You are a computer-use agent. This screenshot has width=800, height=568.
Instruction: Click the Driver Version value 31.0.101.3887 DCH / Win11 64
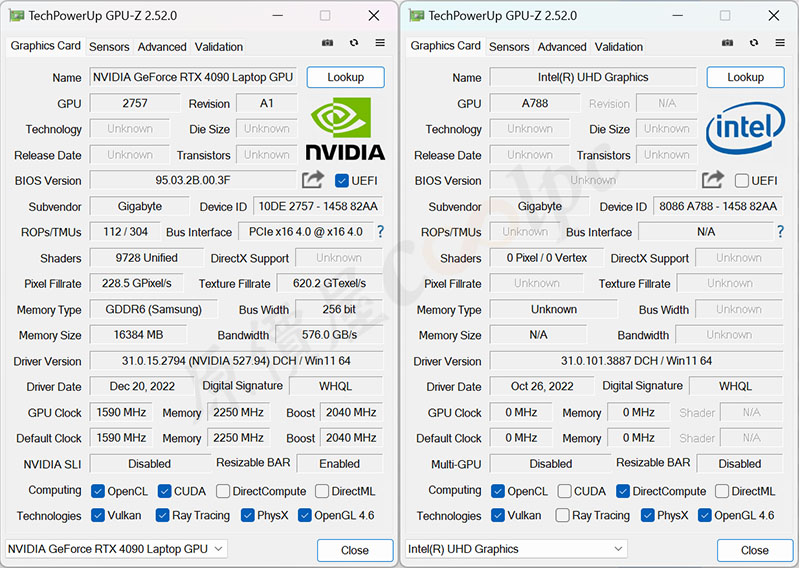click(636, 361)
